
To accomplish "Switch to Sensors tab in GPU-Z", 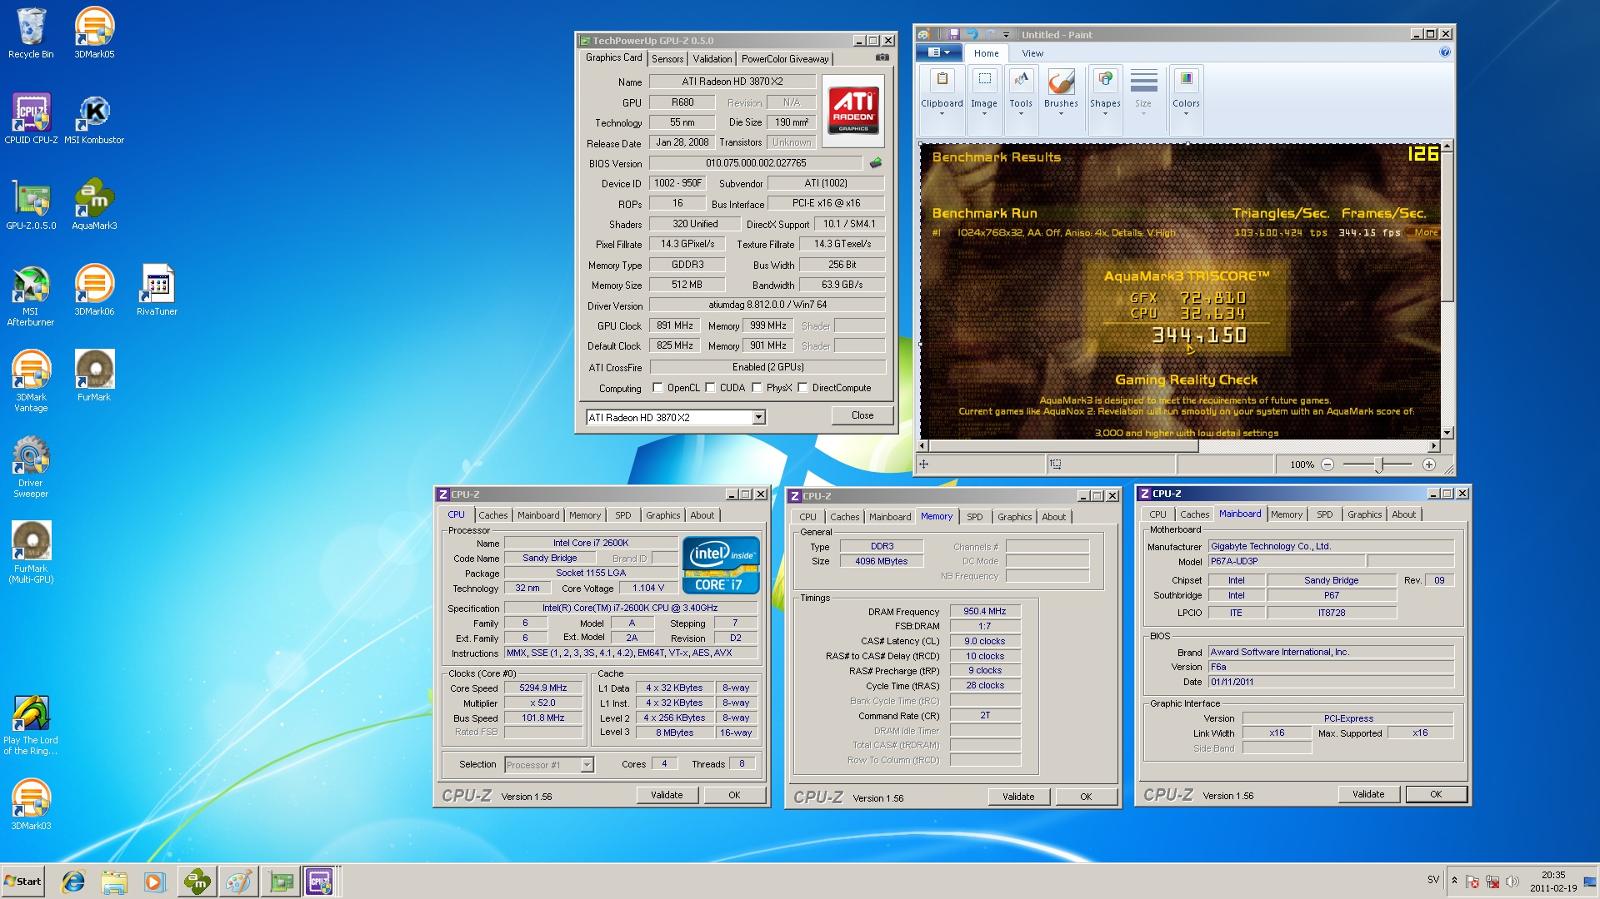I will pyautogui.click(x=668, y=59).
